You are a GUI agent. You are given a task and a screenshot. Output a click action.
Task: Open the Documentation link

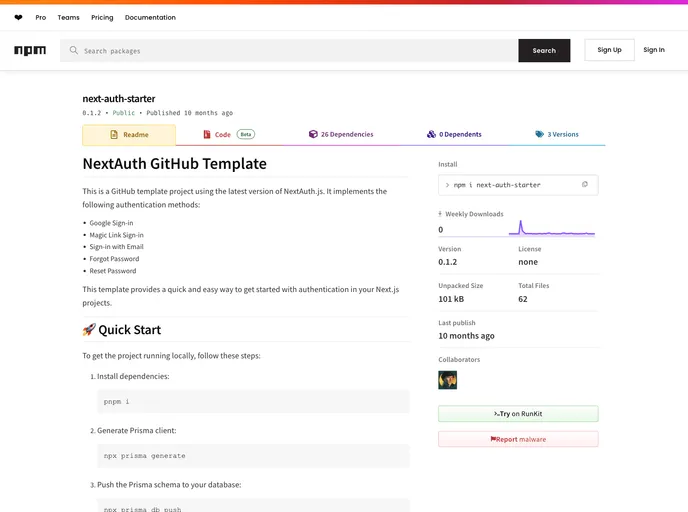150,18
